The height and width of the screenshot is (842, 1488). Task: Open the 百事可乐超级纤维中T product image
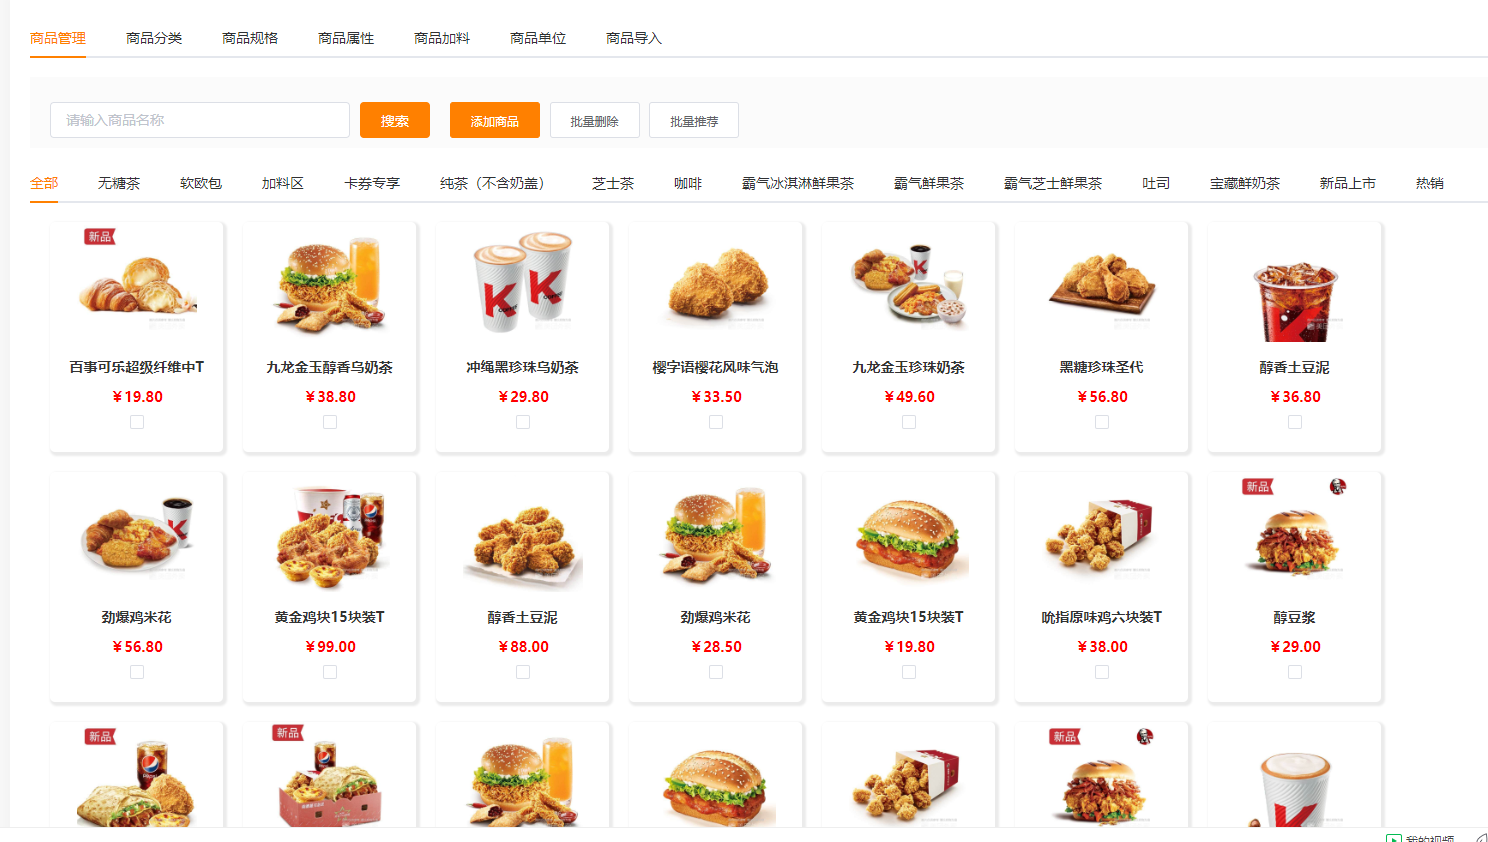[x=137, y=285]
